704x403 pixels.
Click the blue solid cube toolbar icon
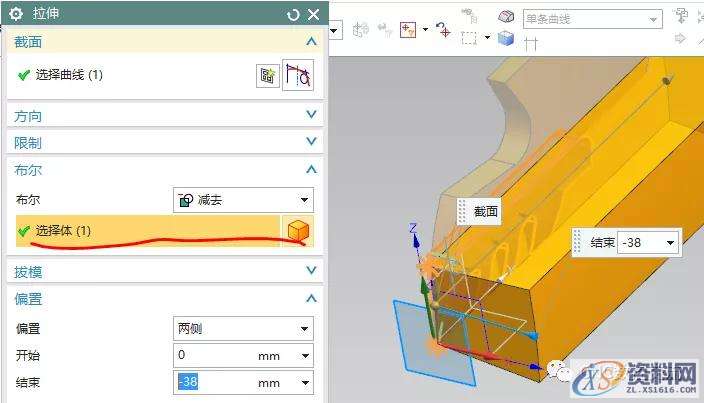click(506, 38)
